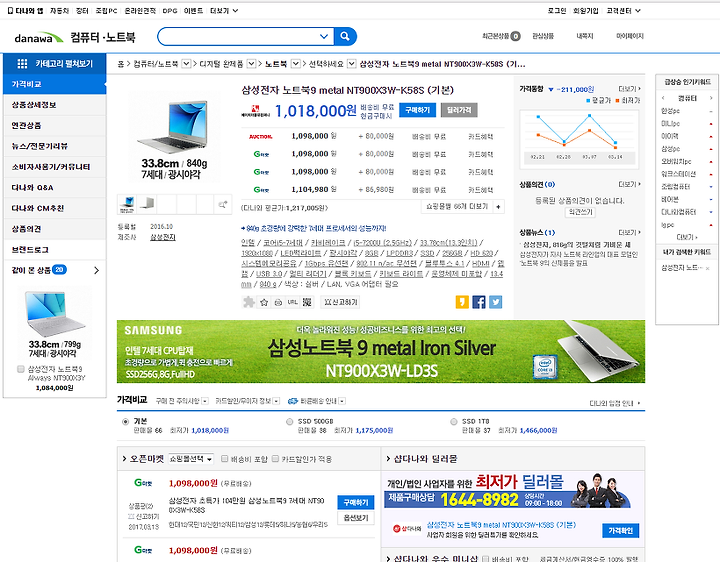The height and width of the screenshot is (562, 720).
Task: Click the recently viewed count badge
Action: click(516, 36)
